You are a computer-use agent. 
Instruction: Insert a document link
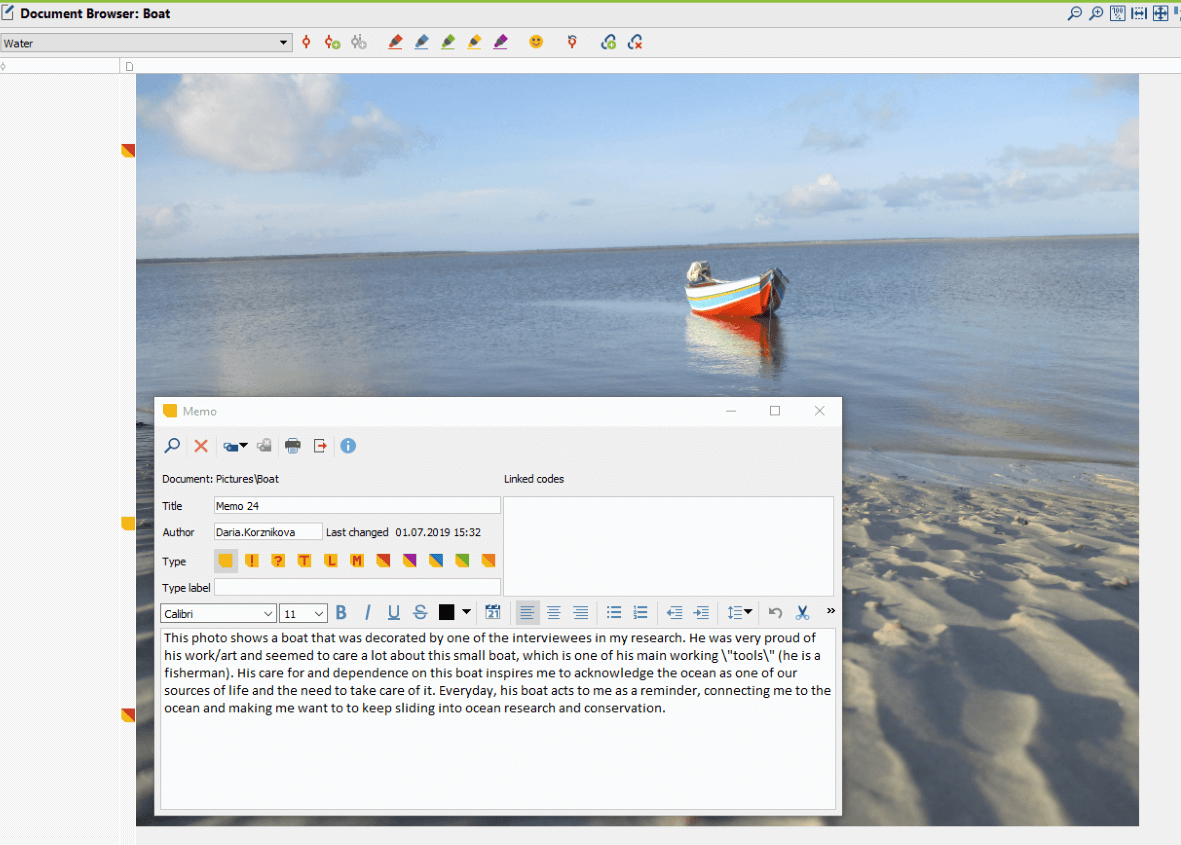coord(609,42)
